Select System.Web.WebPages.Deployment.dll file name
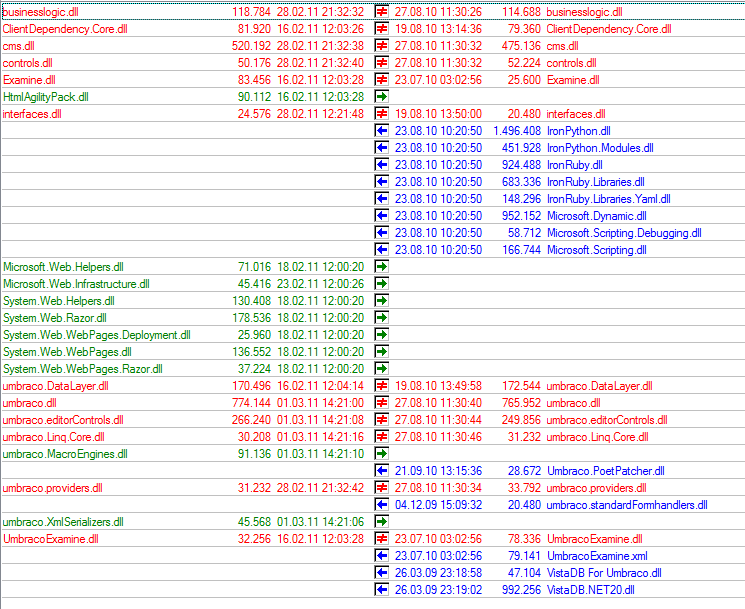 [x=97, y=335]
